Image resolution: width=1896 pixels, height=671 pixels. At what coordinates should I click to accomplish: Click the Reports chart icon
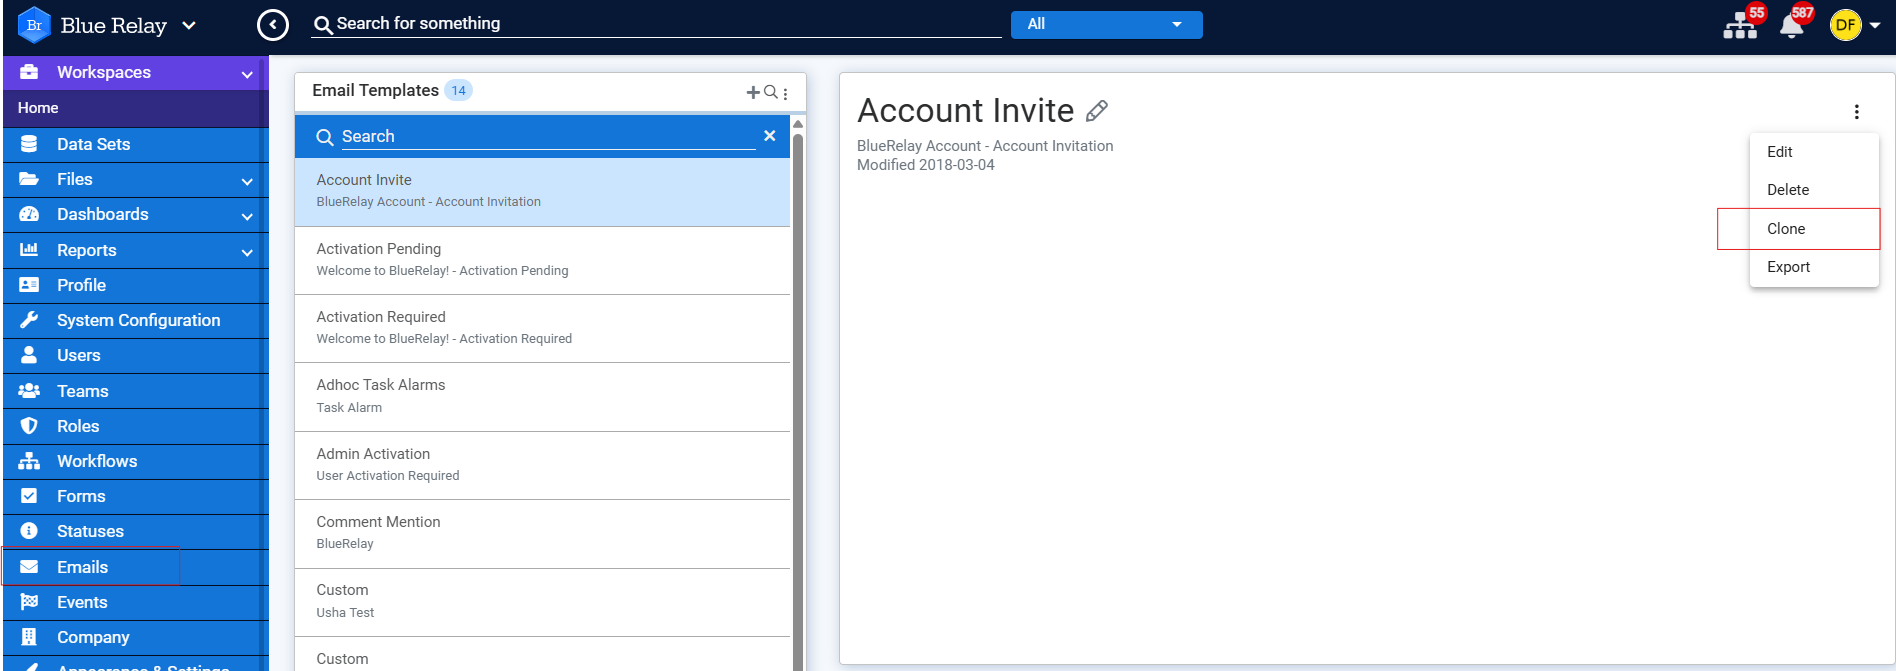pyautogui.click(x=29, y=250)
